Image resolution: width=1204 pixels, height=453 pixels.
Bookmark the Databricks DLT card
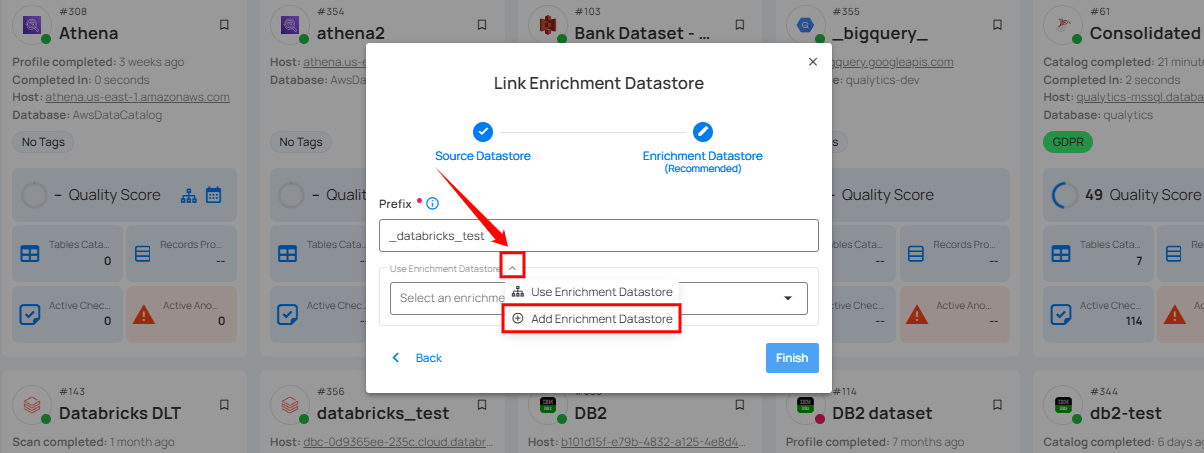[224, 405]
